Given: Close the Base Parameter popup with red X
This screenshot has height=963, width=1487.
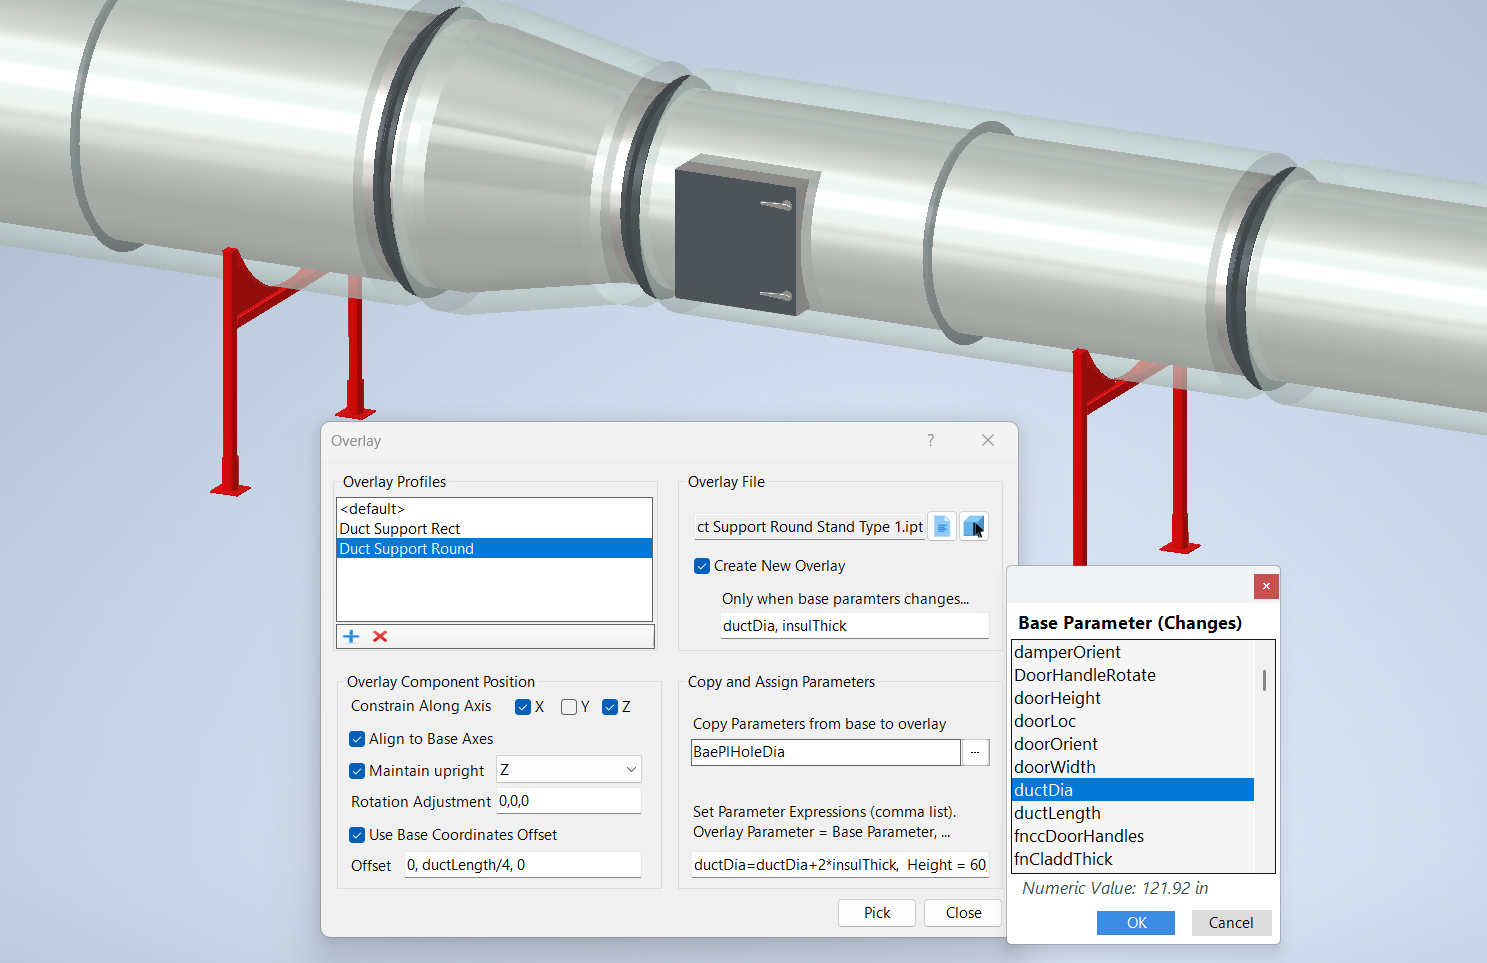Looking at the screenshot, I should coord(1266,586).
